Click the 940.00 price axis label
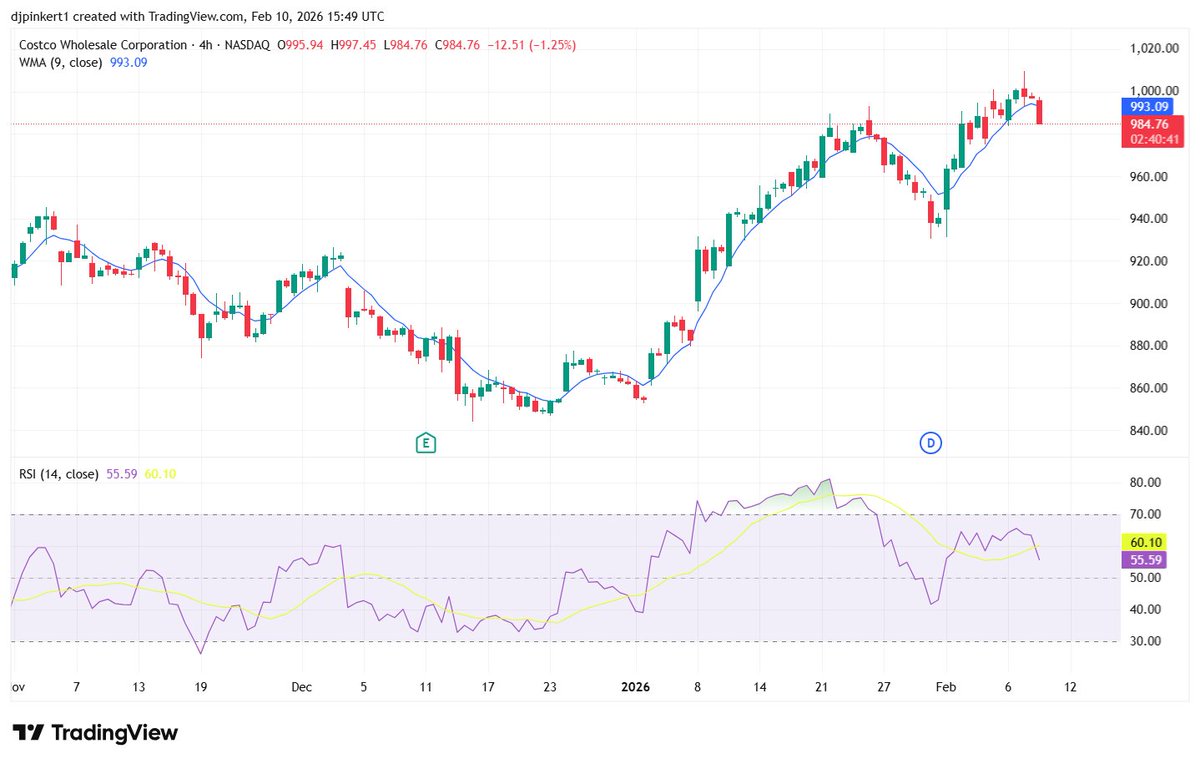The width and height of the screenshot is (1200, 764). pyautogui.click(x=1150, y=219)
